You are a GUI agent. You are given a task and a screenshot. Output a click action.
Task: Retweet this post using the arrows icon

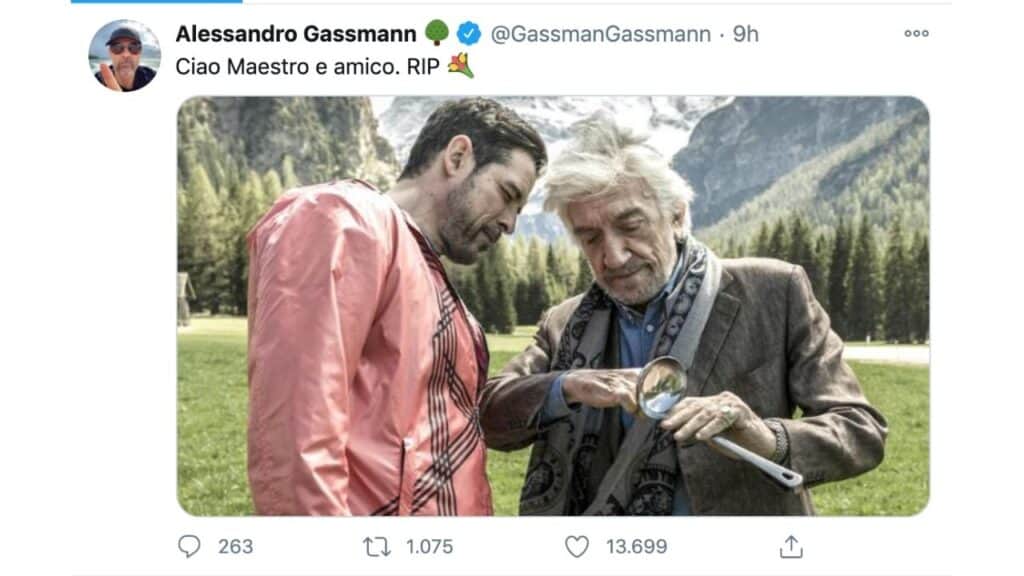[377, 547]
